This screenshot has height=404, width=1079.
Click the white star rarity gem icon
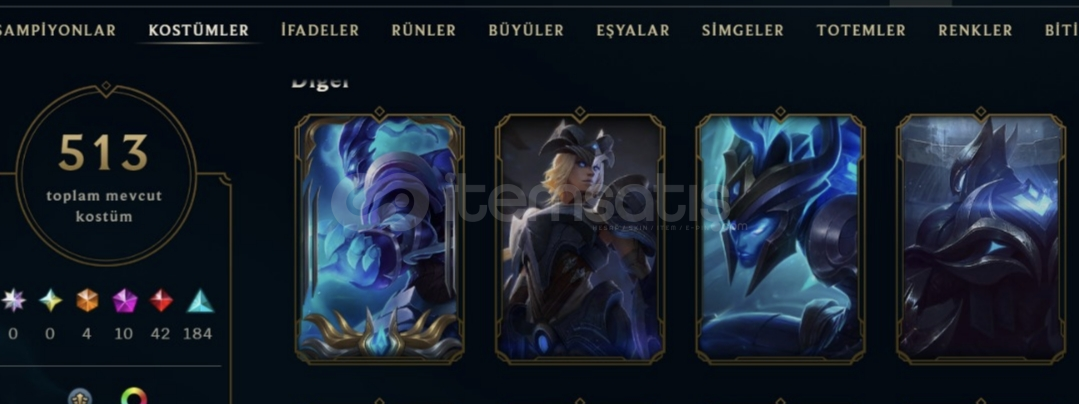(x=14, y=300)
